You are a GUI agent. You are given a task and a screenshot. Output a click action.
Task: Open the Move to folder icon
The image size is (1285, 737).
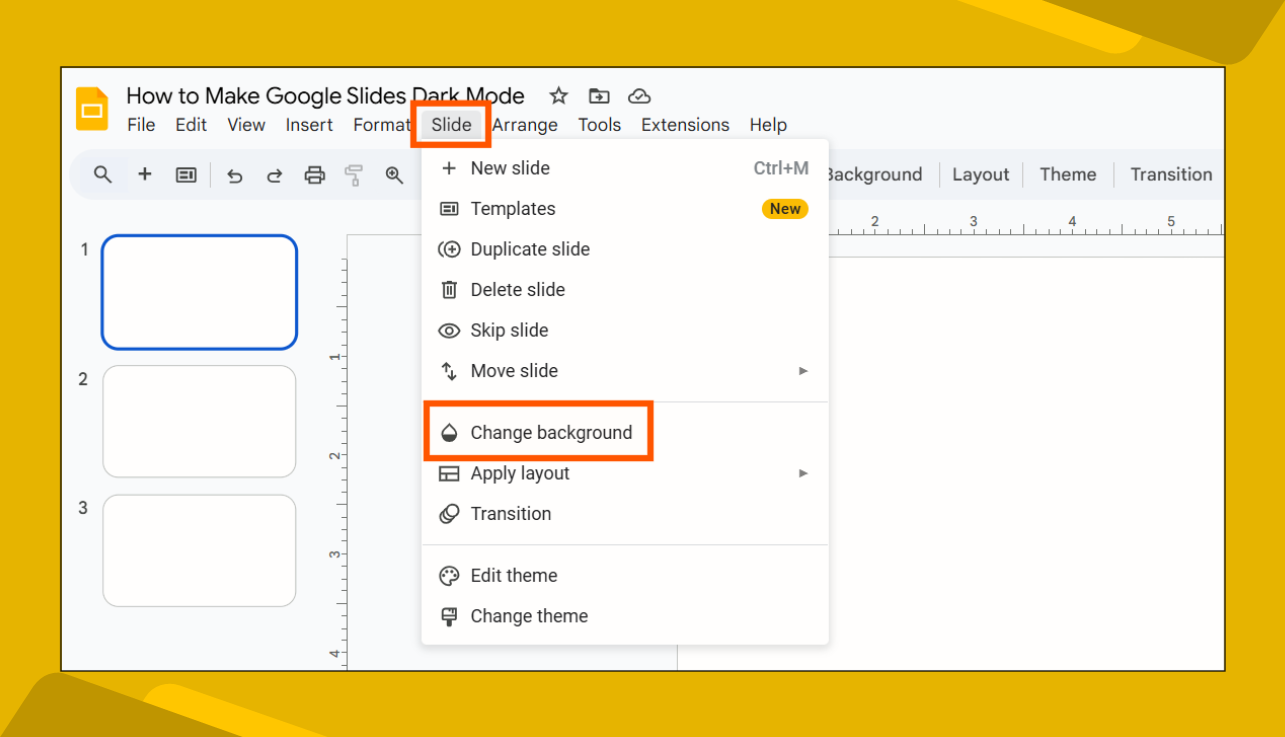(598, 96)
